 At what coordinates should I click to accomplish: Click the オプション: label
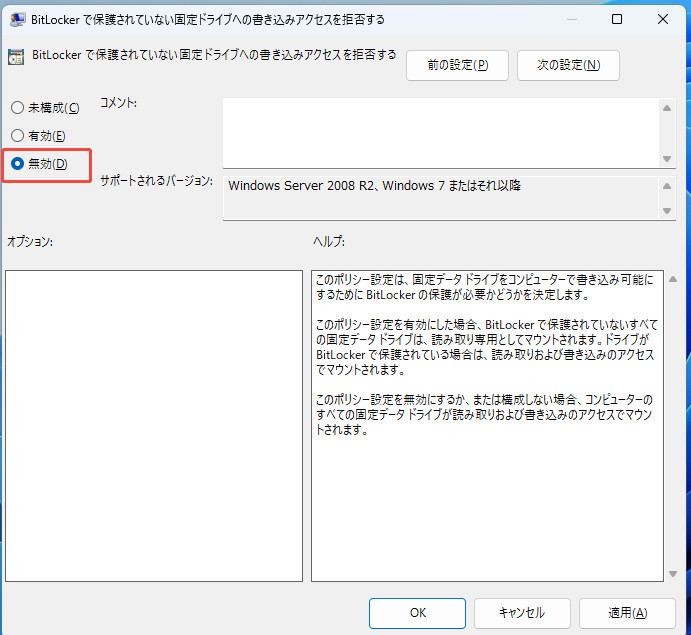[30, 241]
